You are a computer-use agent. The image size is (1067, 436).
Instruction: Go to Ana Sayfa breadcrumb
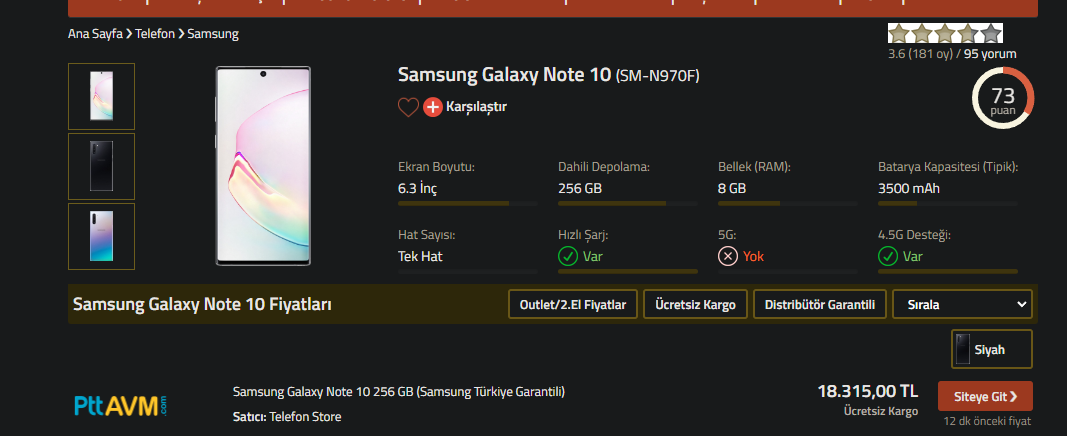click(x=95, y=34)
